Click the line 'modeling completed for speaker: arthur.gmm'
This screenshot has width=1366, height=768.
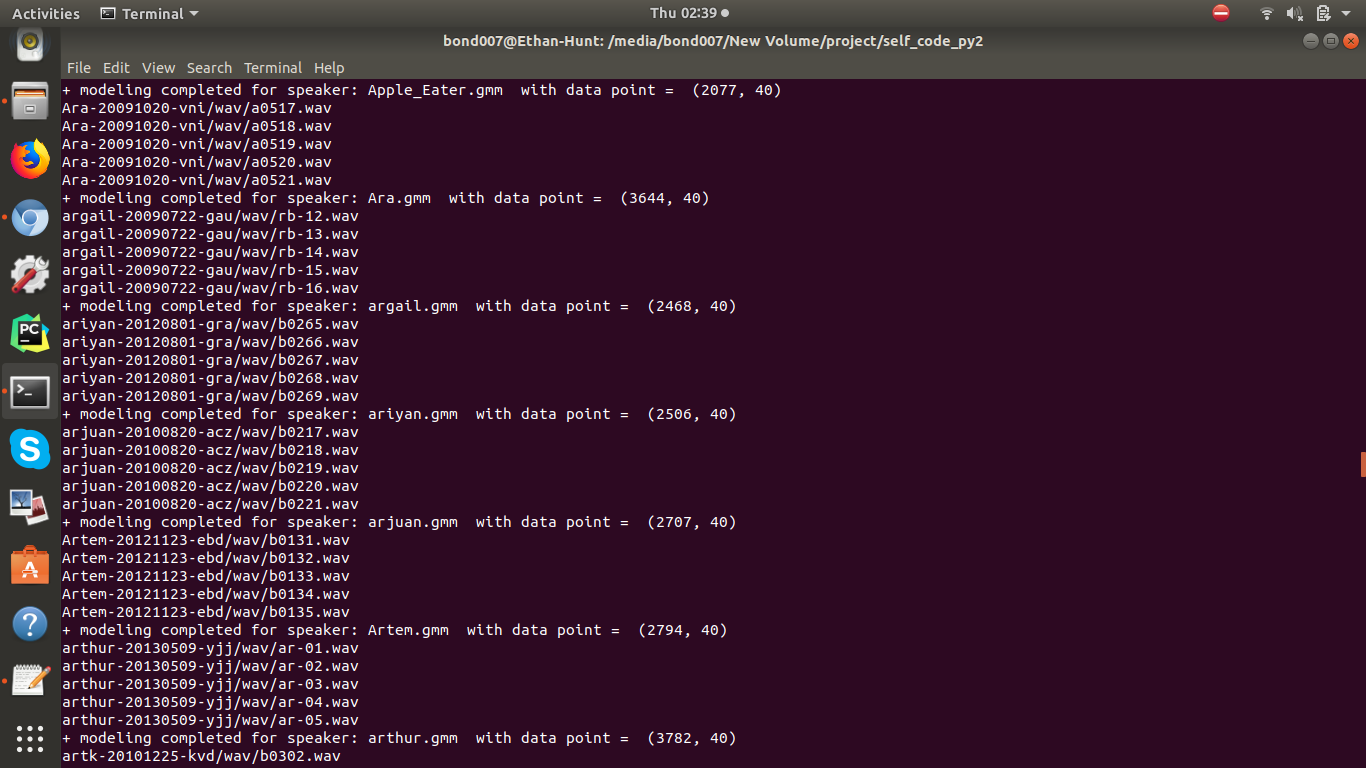click(399, 738)
